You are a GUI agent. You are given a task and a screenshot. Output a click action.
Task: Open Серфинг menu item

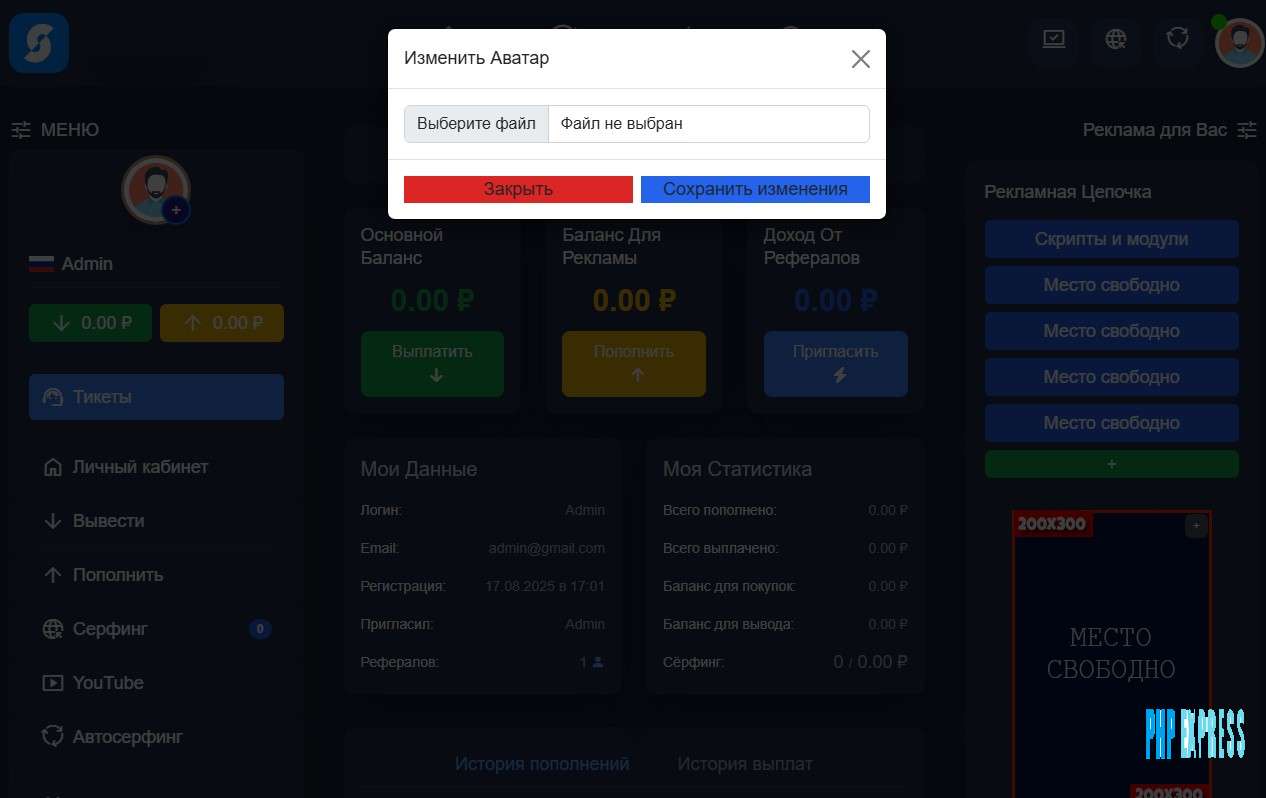click(x=156, y=629)
